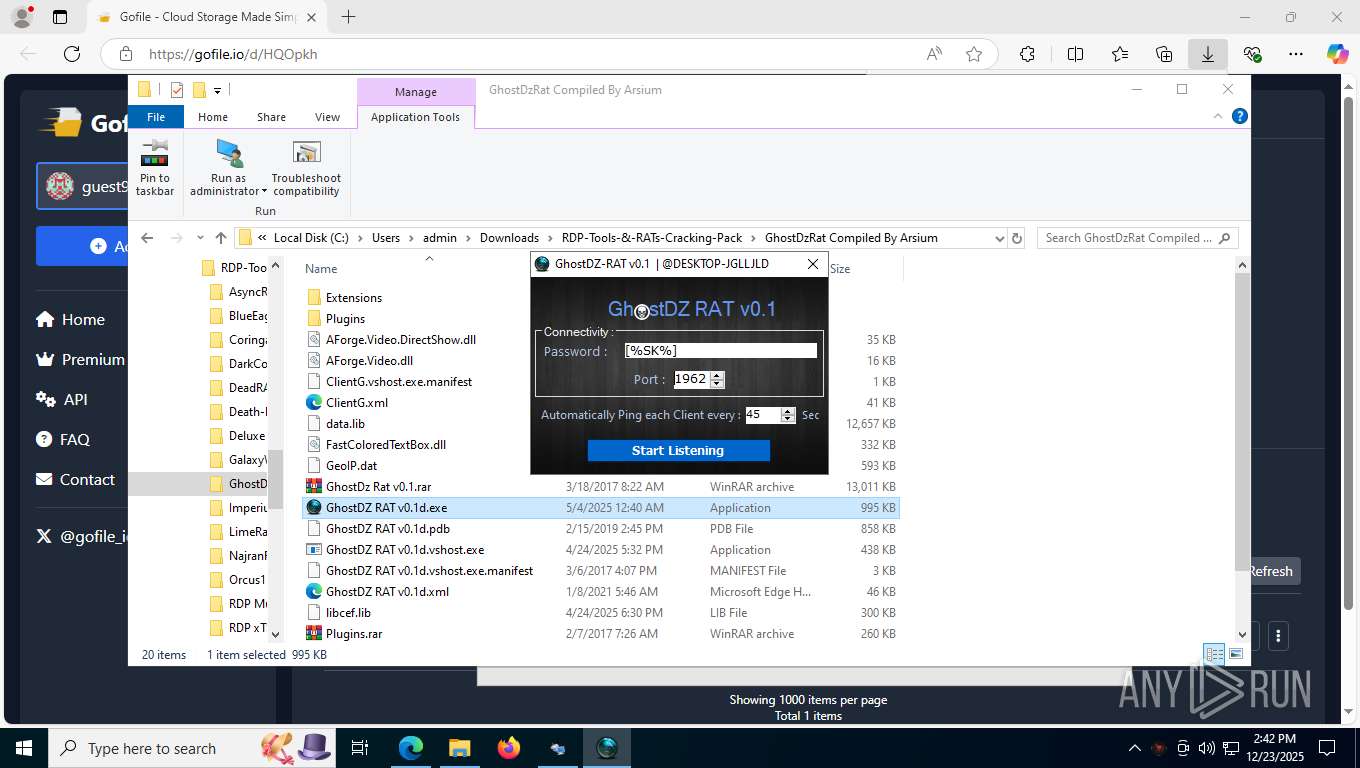Collapse the Explorer ribbon chevron
The width and height of the screenshot is (1360, 768).
pos(1218,116)
